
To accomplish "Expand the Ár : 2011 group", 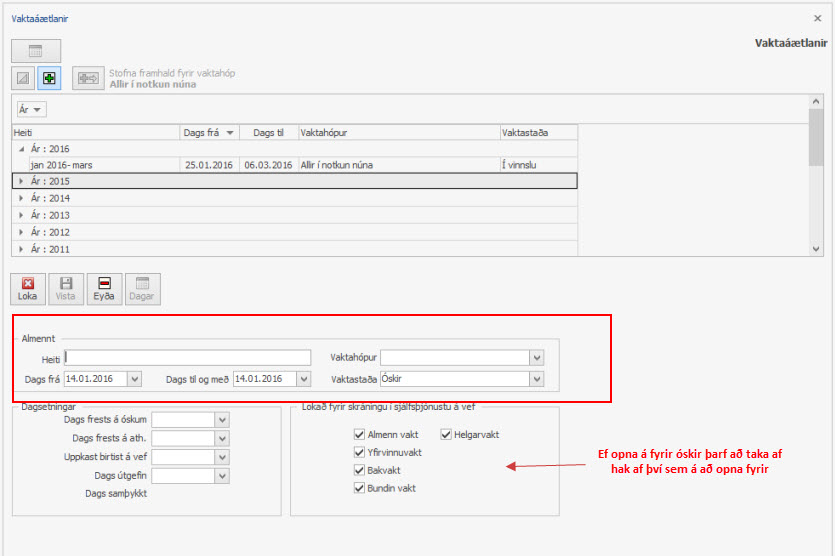I will point(21,249).
